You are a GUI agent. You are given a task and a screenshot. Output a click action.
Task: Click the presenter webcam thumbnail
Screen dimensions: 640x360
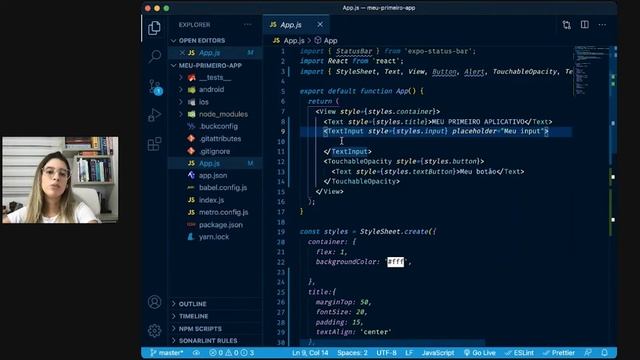60,180
